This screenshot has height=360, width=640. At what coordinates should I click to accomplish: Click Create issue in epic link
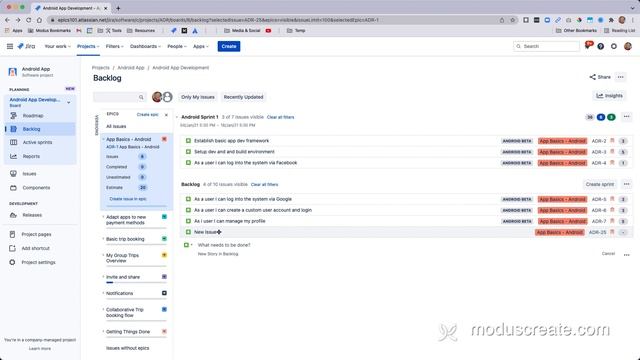pos(128,199)
